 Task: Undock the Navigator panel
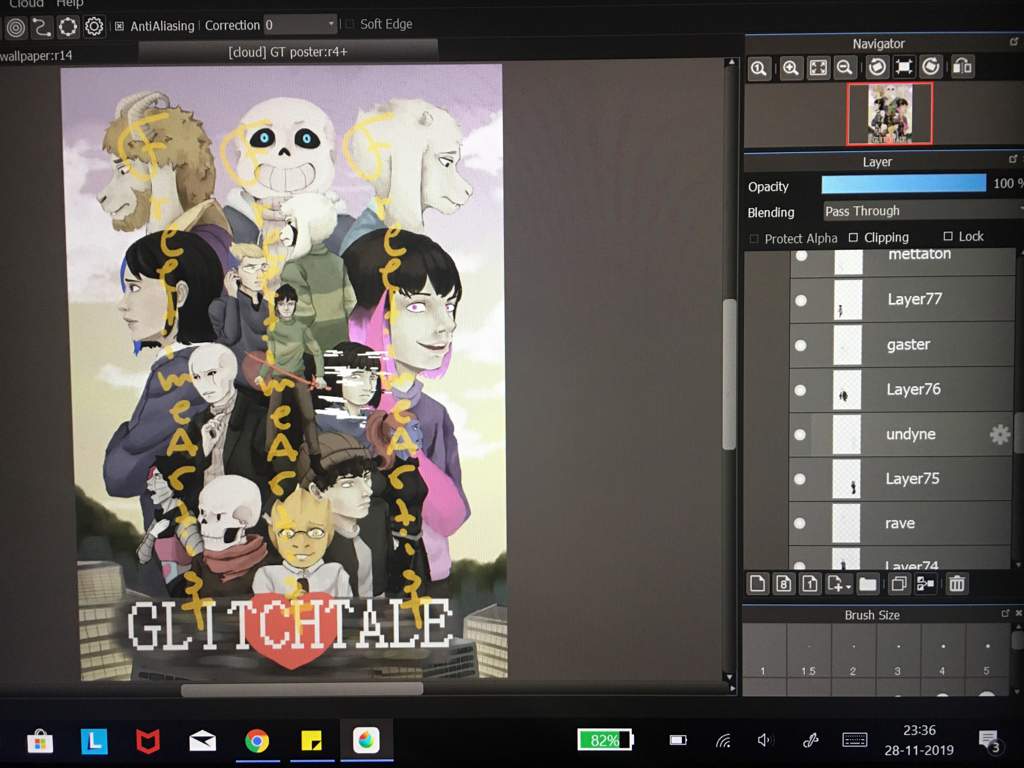click(1014, 42)
